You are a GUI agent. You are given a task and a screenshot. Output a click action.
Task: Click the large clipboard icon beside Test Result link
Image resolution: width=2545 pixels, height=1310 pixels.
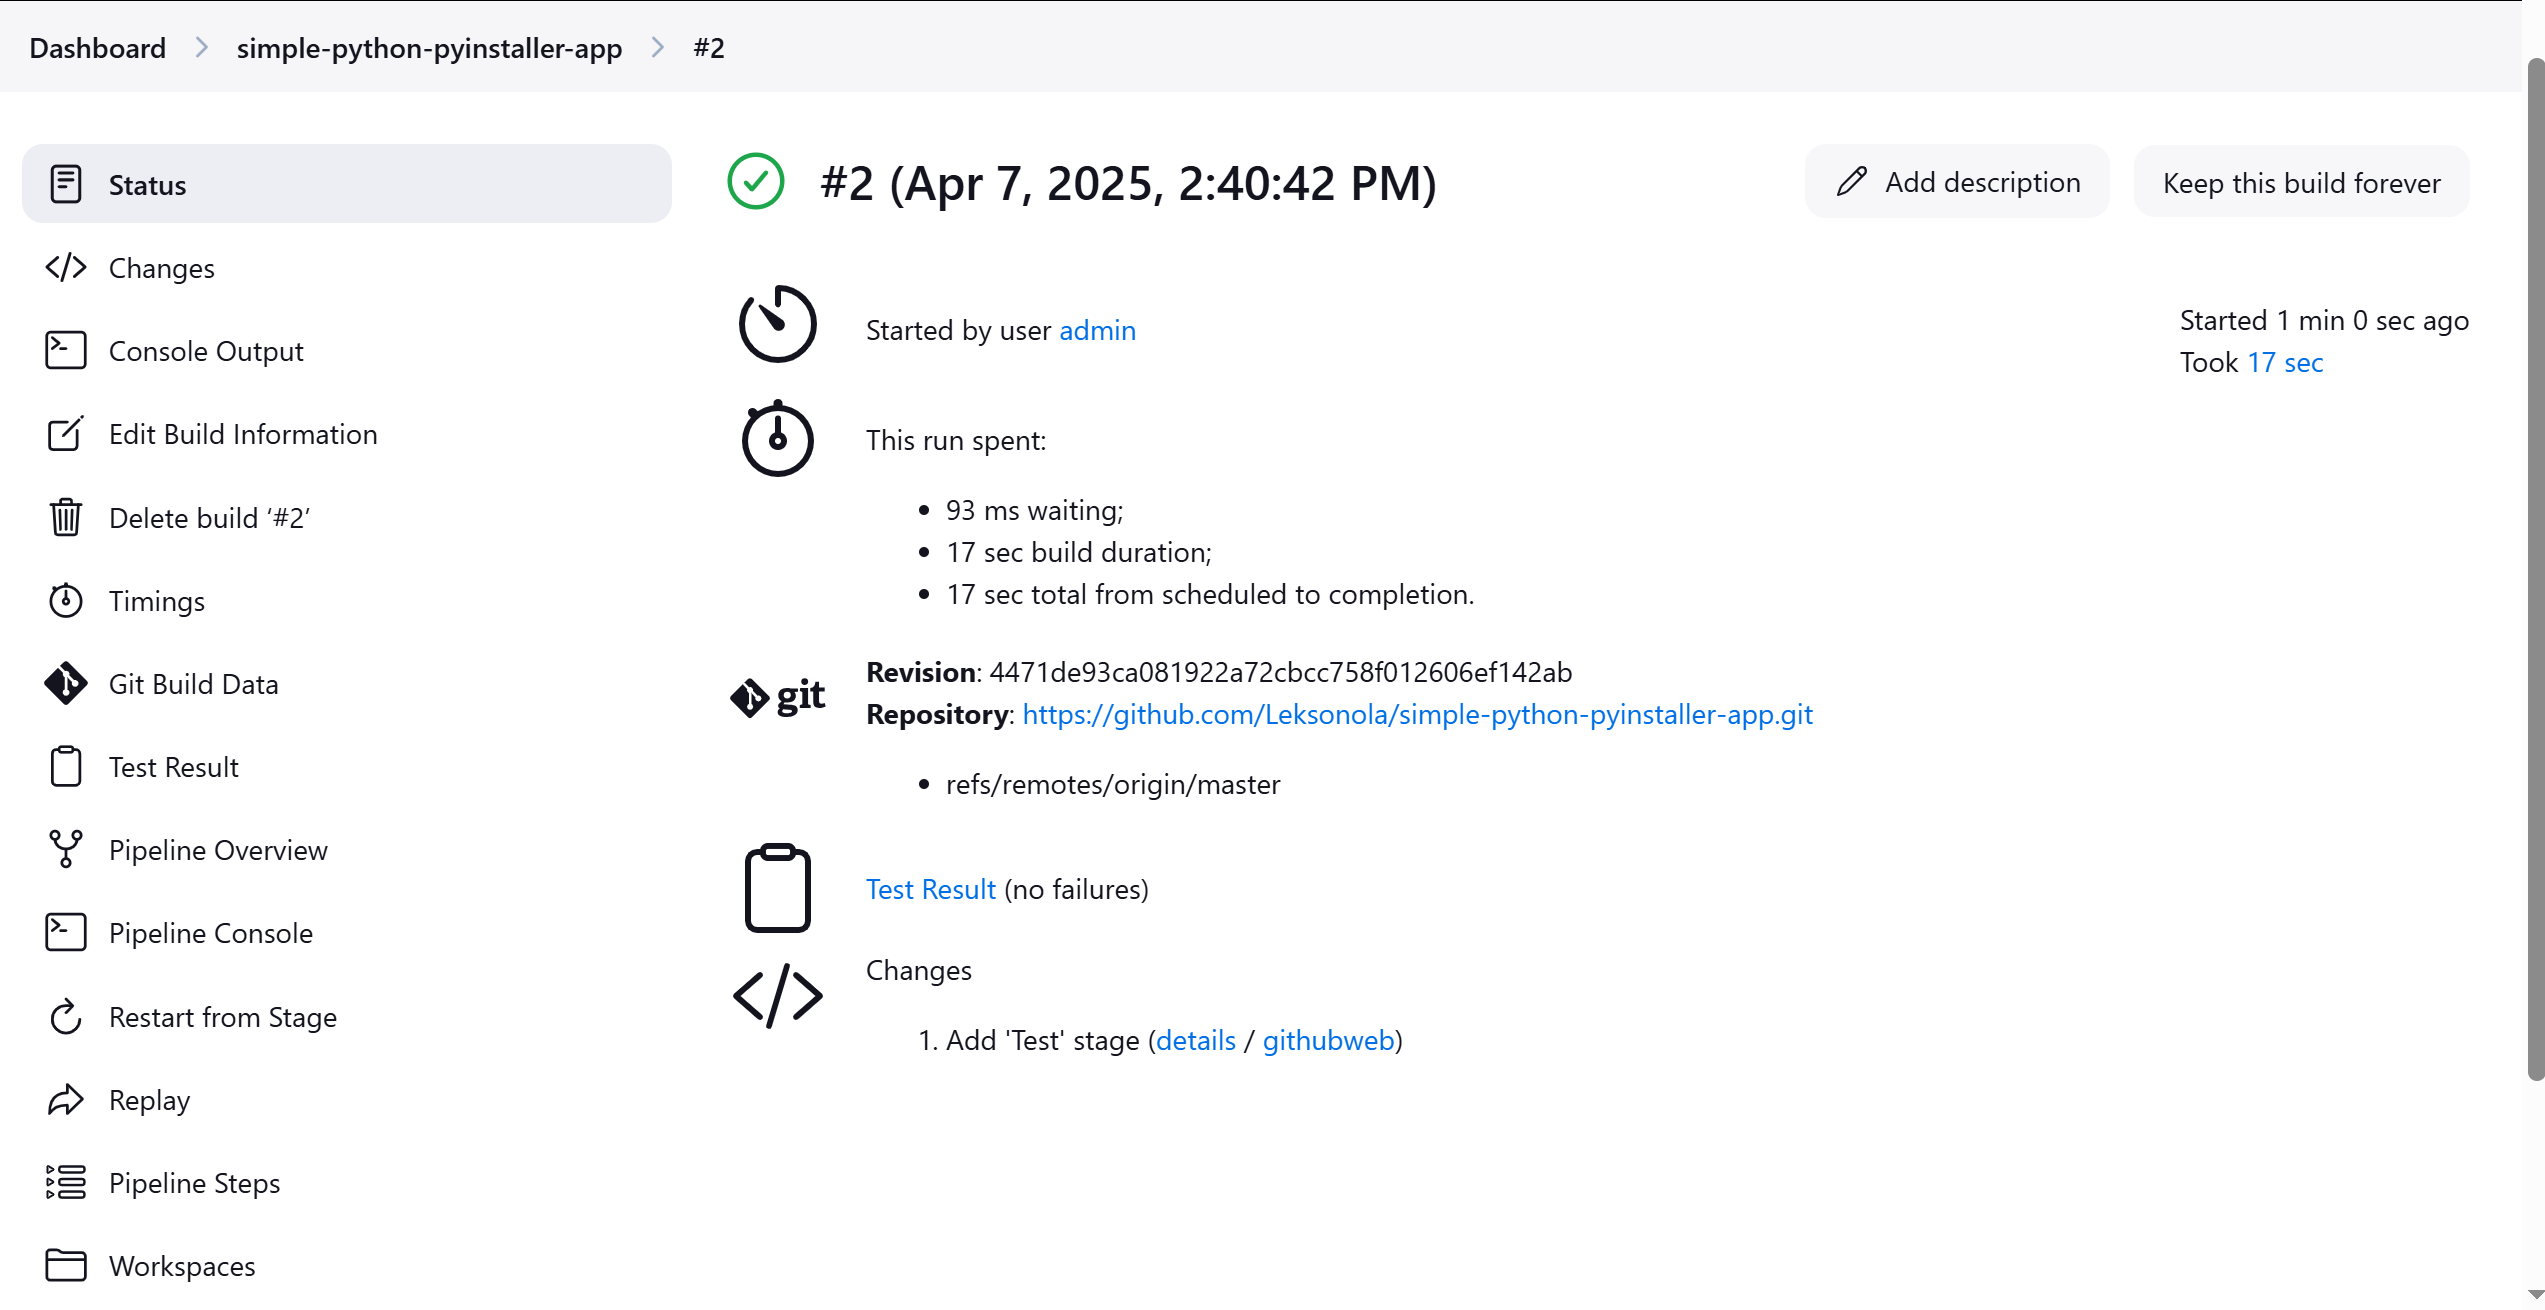(778, 888)
